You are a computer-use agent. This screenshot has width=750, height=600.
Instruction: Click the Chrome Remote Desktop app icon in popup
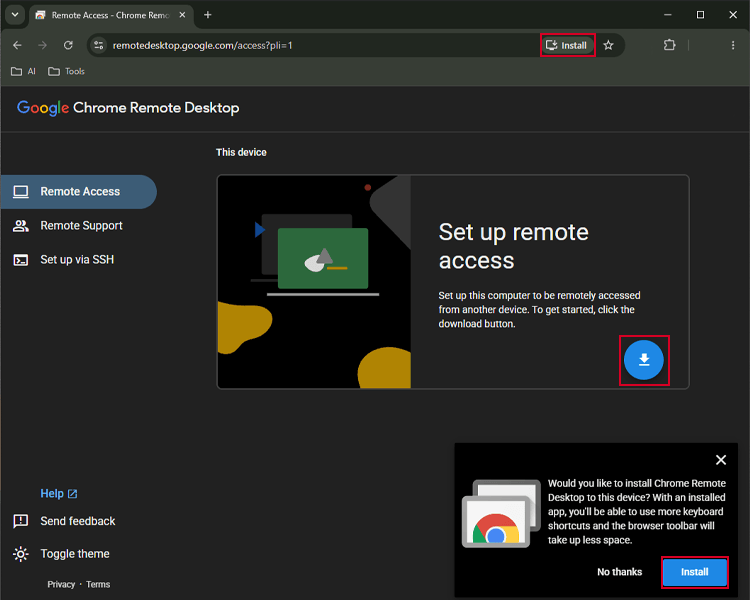click(x=501, y=513)
